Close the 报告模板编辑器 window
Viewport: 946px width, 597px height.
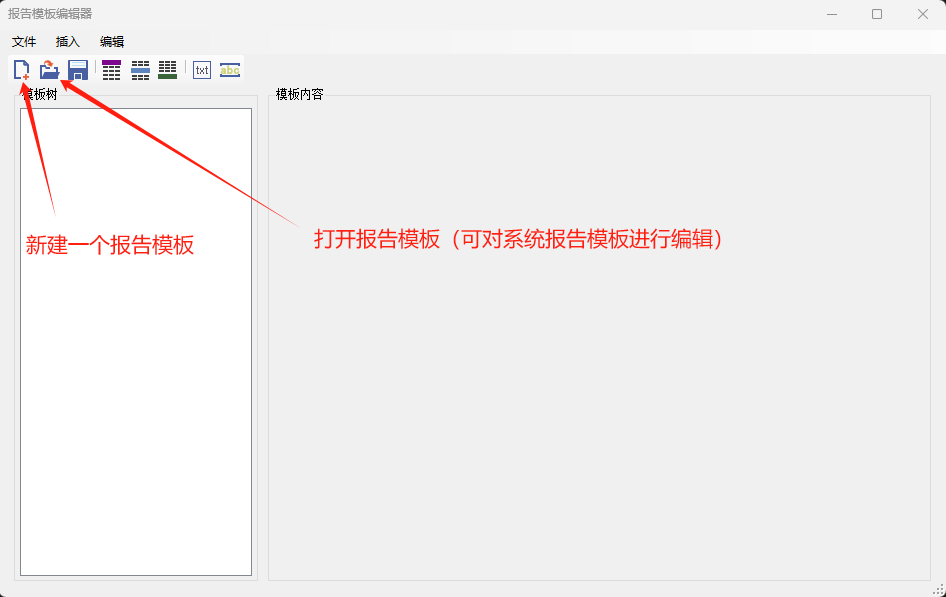coord(923,14)
